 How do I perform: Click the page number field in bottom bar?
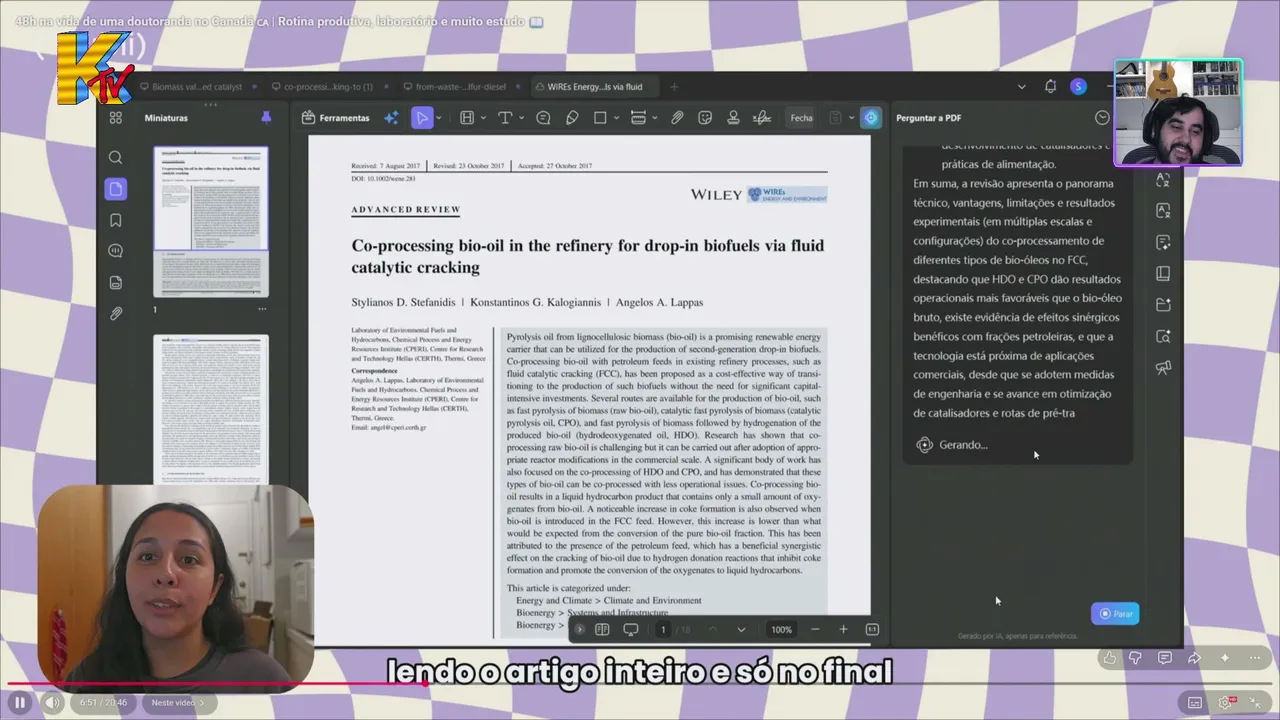662,630
